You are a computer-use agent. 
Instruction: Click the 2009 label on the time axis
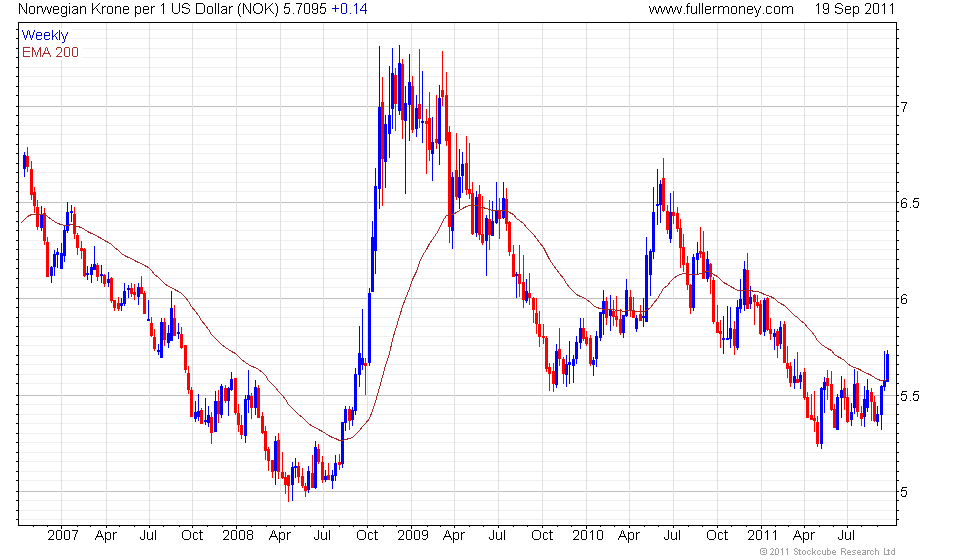coord(413,535)
